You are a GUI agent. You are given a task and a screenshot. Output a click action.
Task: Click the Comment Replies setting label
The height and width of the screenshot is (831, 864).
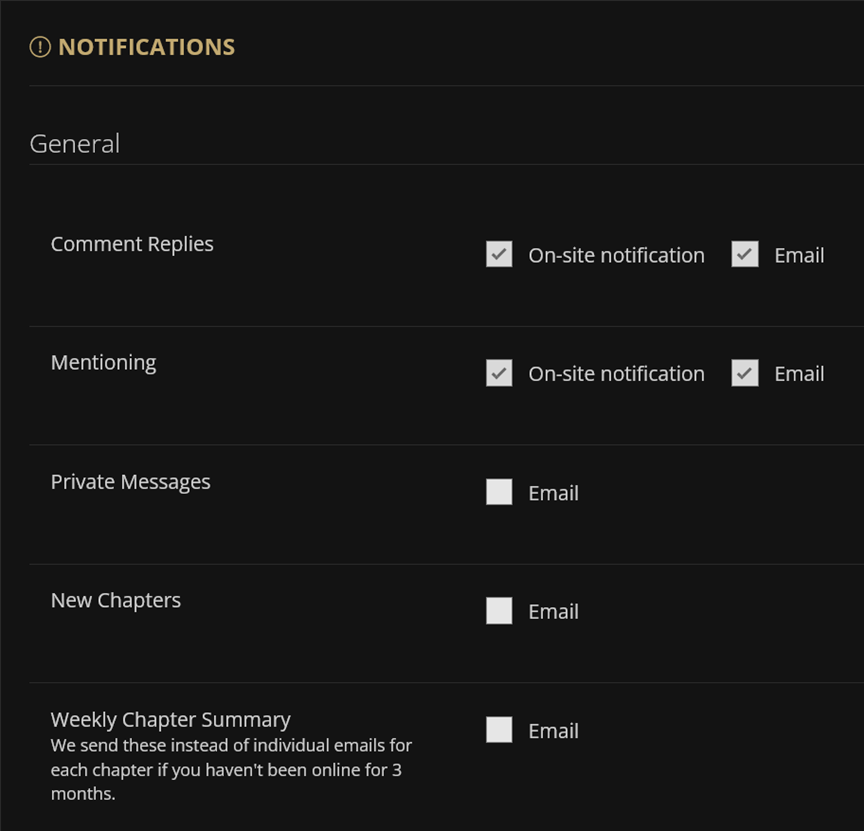[x=132, y=244]
